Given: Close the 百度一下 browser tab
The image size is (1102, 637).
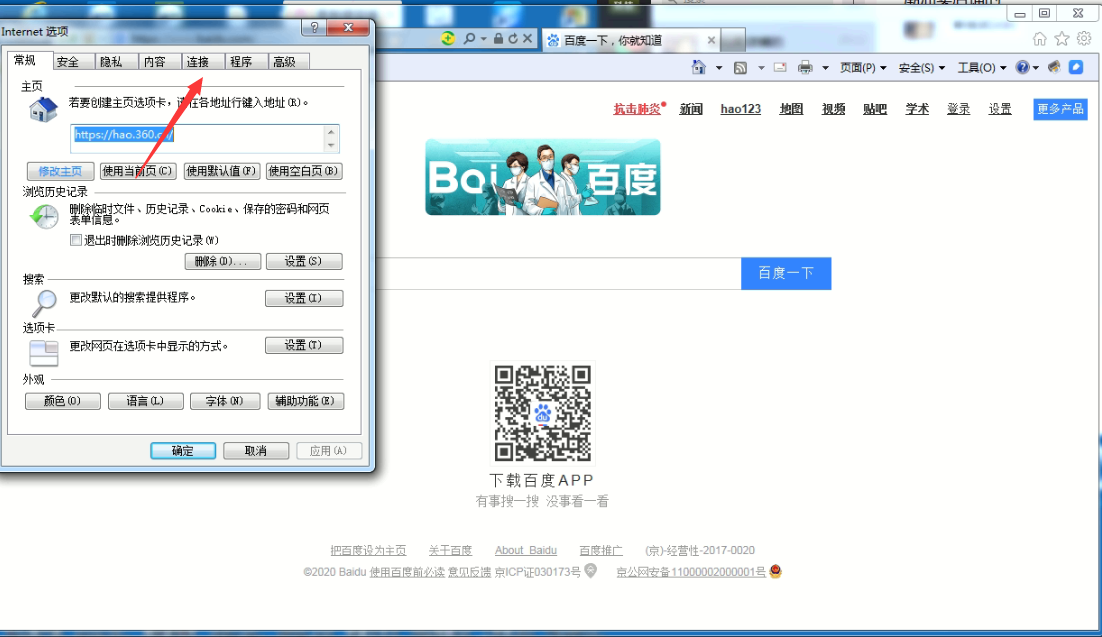Looking at the screenshot, I should click(711, 40).
